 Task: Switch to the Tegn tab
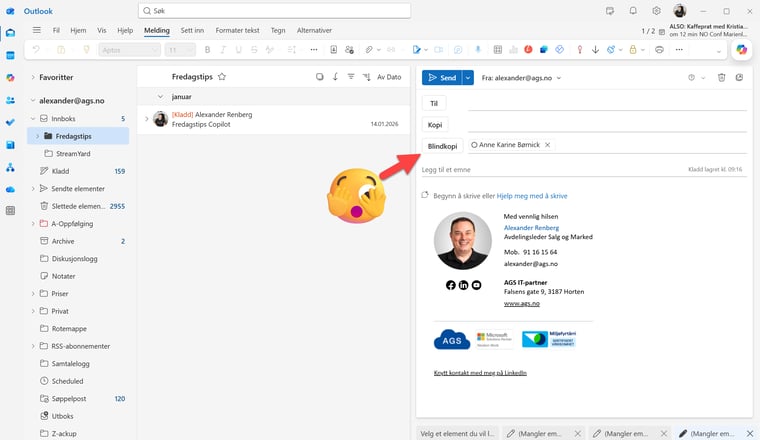click(278, 30)
